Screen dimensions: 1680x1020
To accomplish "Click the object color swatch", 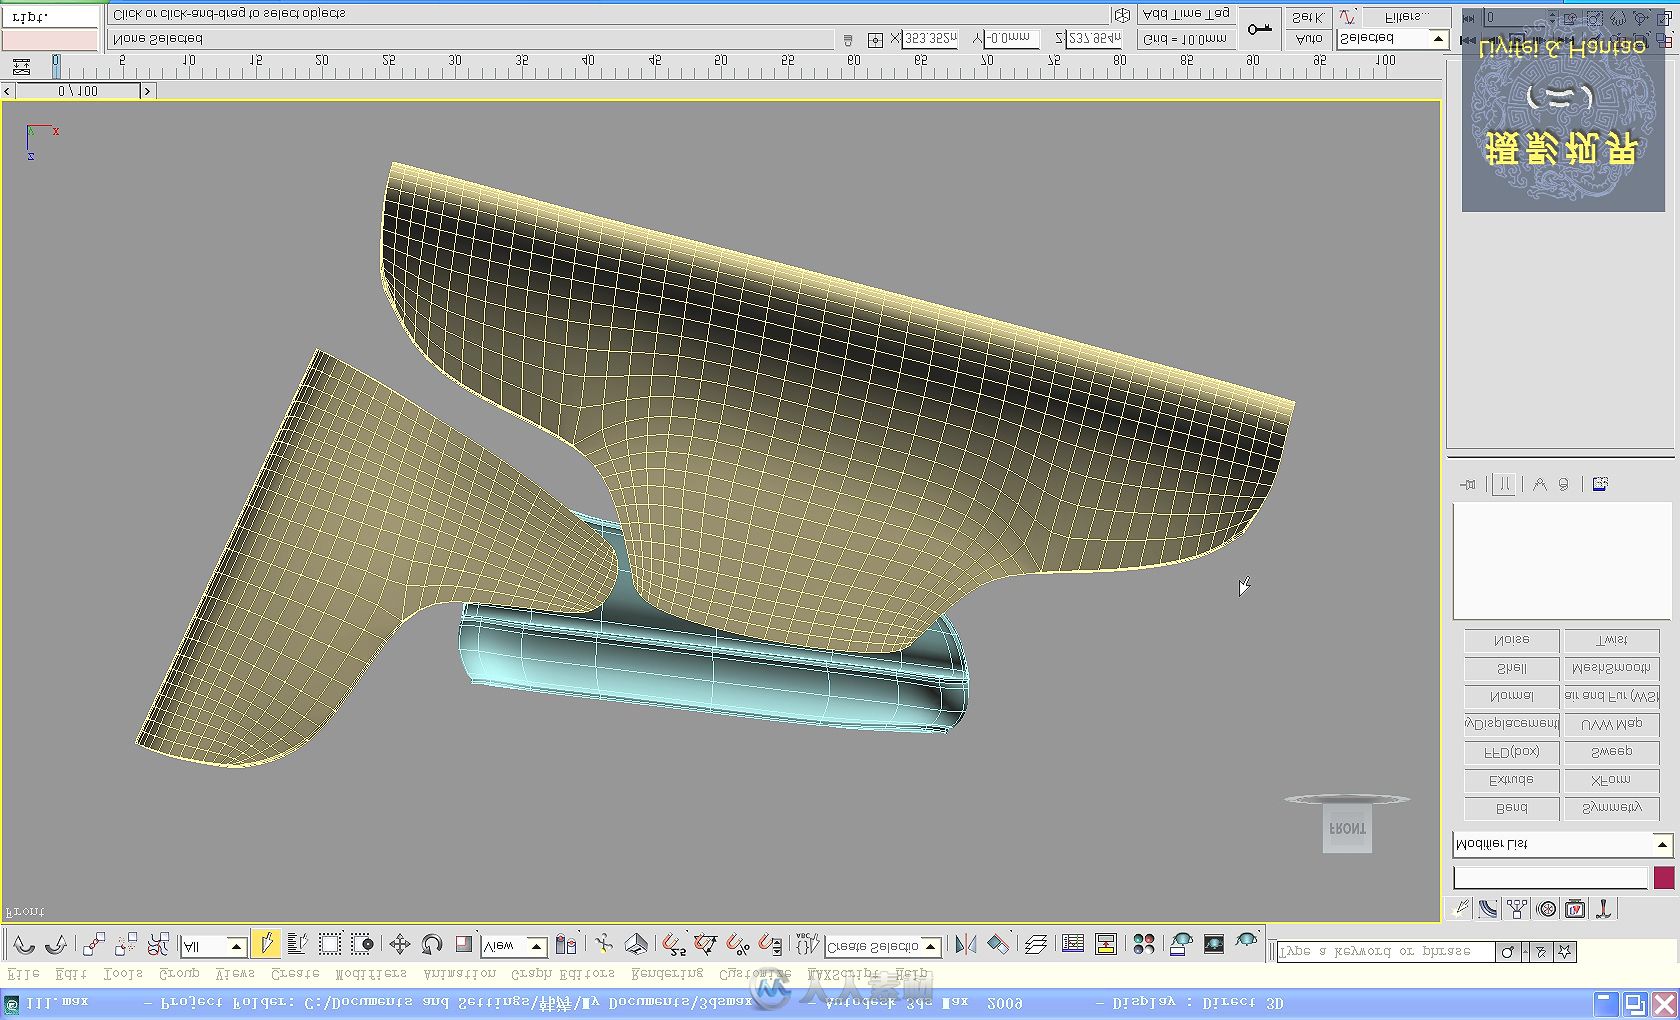I will pos(1663,878).
